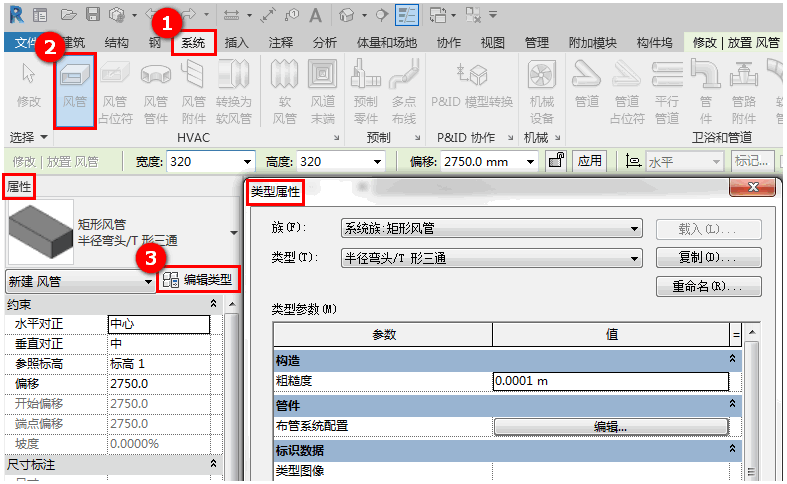
Task: Open the 类型 type dropdown in dialog
Action: [x=635, y=259]
